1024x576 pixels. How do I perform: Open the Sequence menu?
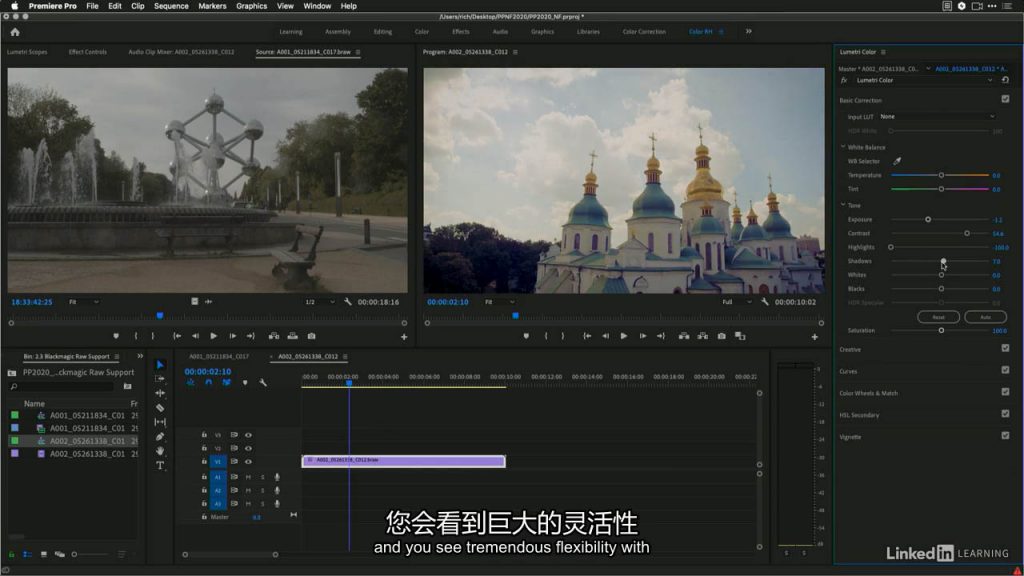click(x=171, y=6)
